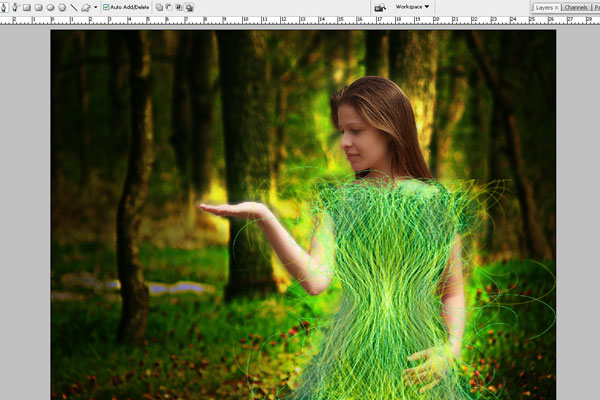Close the Layers tab with its x
The image size is (600, 400).
(556, 7)
